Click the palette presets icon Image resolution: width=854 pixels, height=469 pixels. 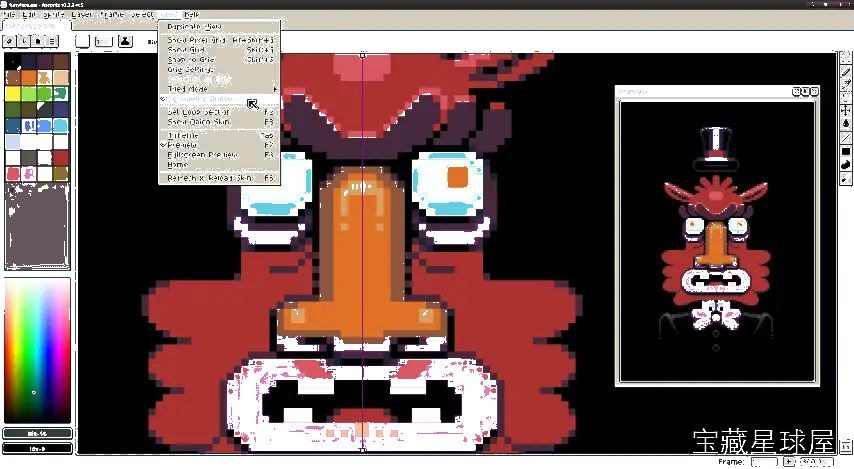[38, 41]
